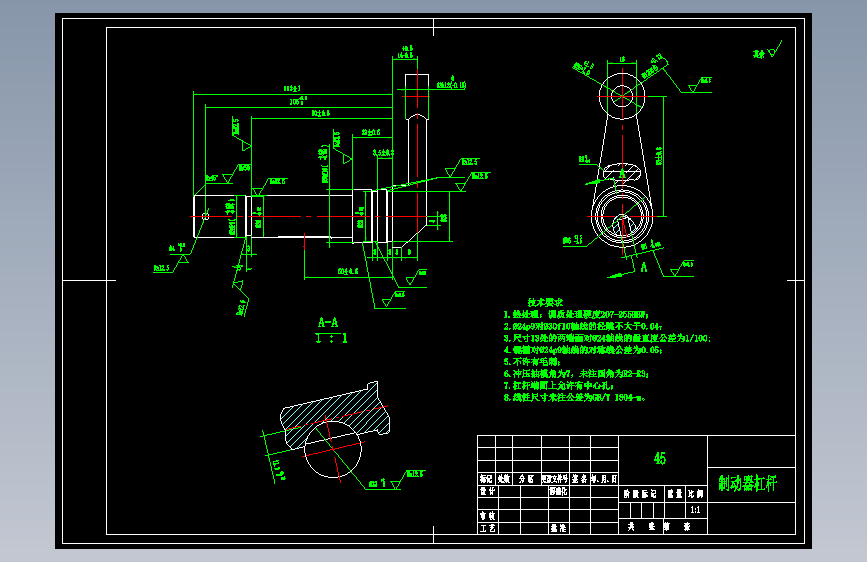Select the A-A section view label
The width and height of the screenshot is (867, 562).
click(x=328, y=322)
